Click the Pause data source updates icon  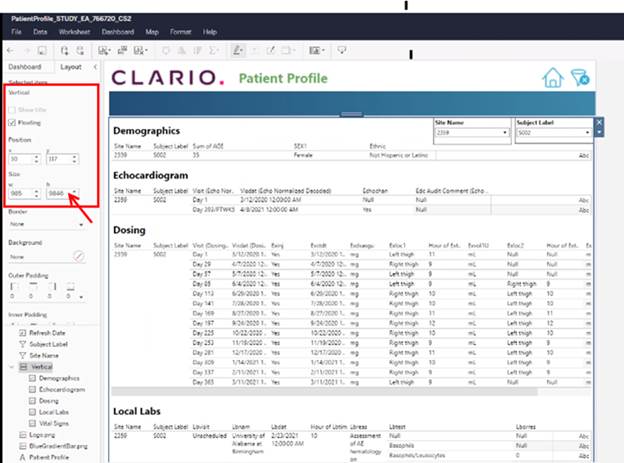[x=80, y=51]
